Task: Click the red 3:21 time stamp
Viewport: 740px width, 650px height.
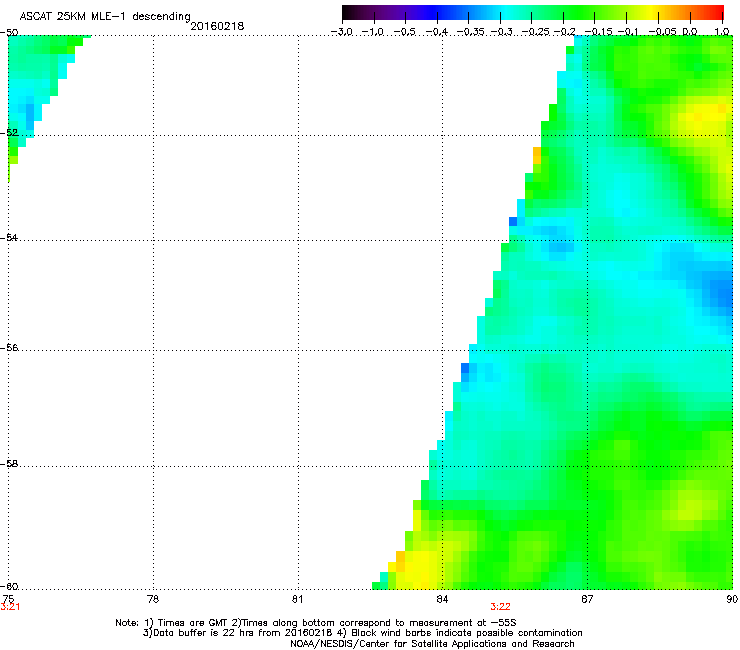Action: coord(10,607)
